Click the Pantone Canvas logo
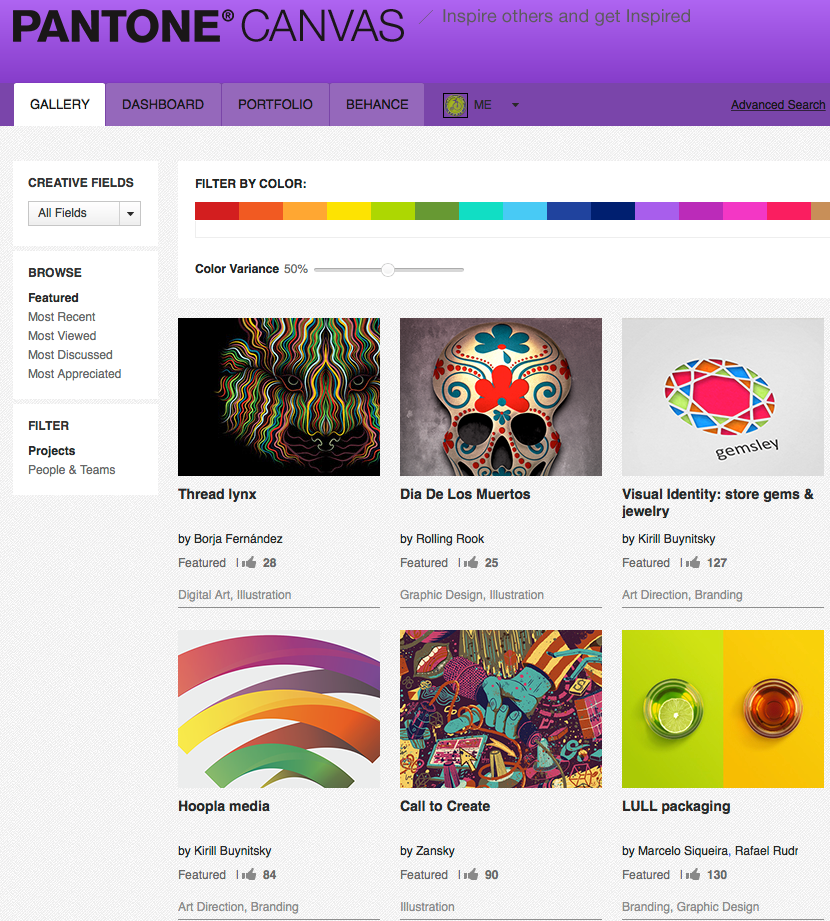830x921 pixels. tap(208, 26)
